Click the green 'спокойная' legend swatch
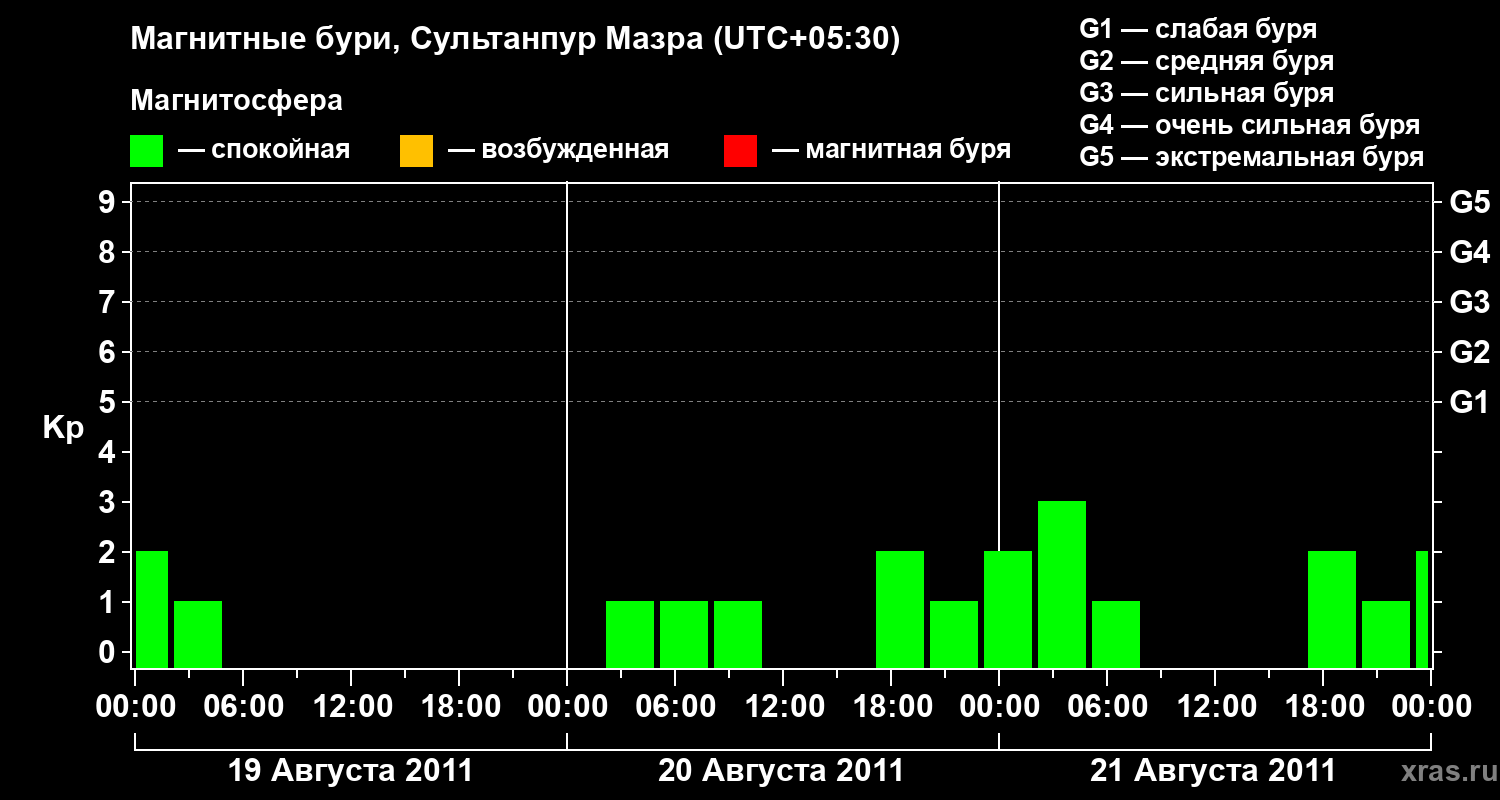This screenshot has width=1500, height=800. click(x=147, y=151)
